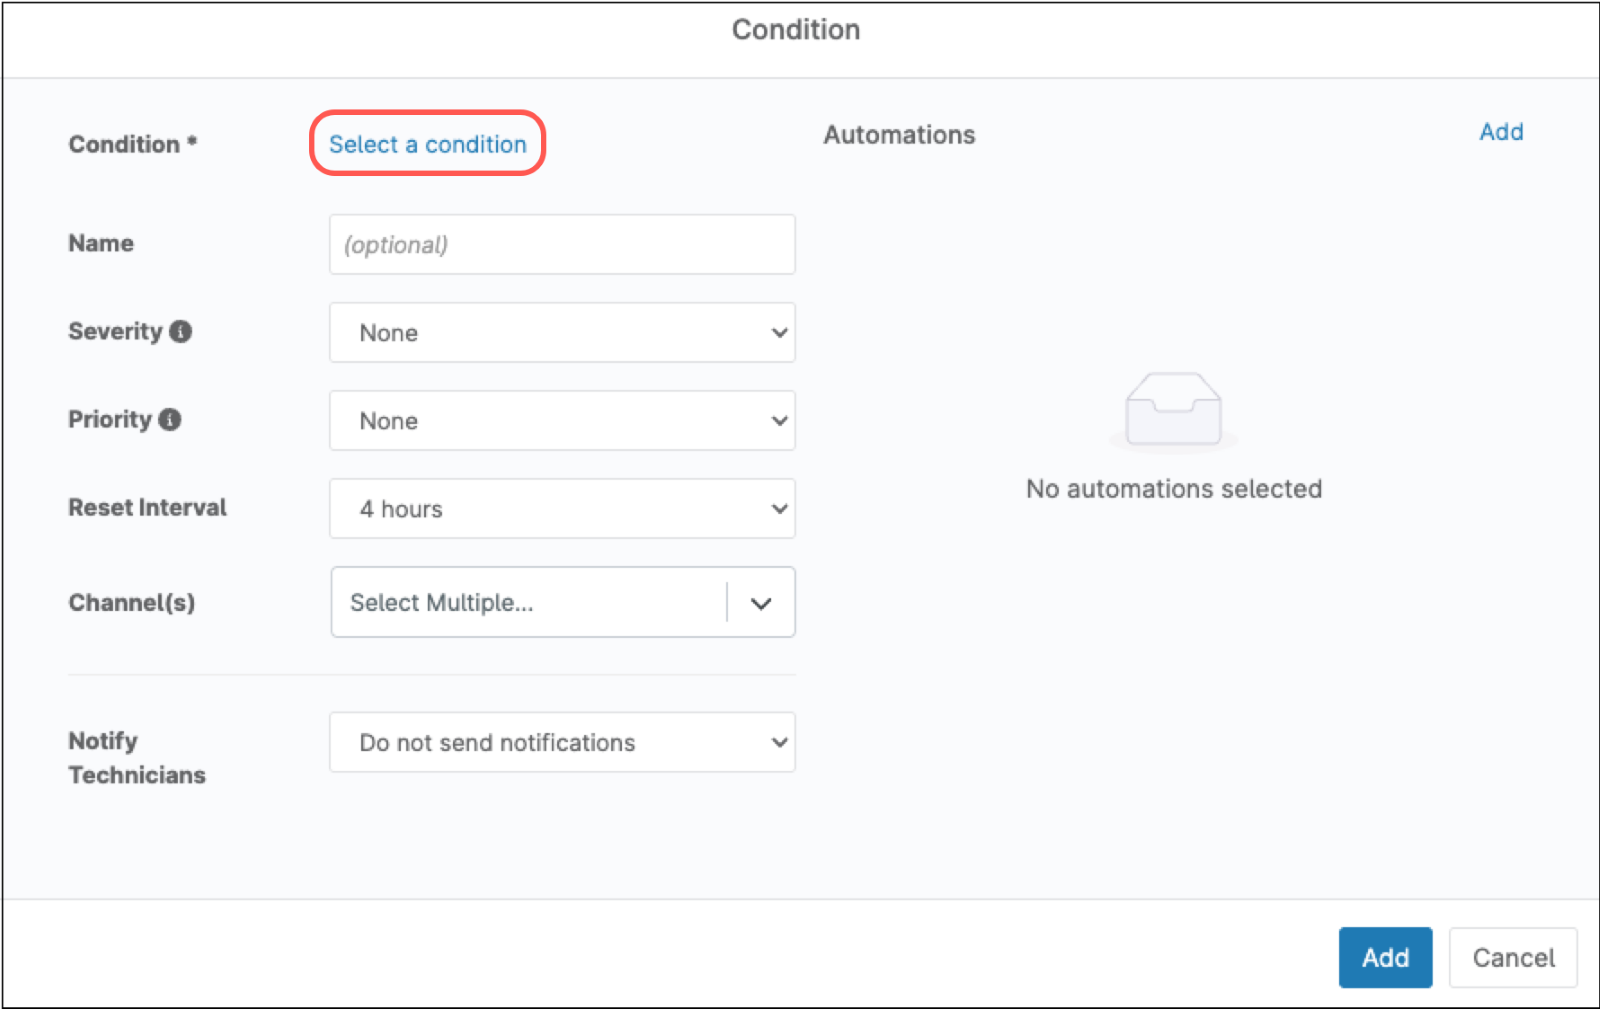This screenshot has width=1600, height=1010.
Task: Click the Notify Technicians label
Action: (137, 757)
